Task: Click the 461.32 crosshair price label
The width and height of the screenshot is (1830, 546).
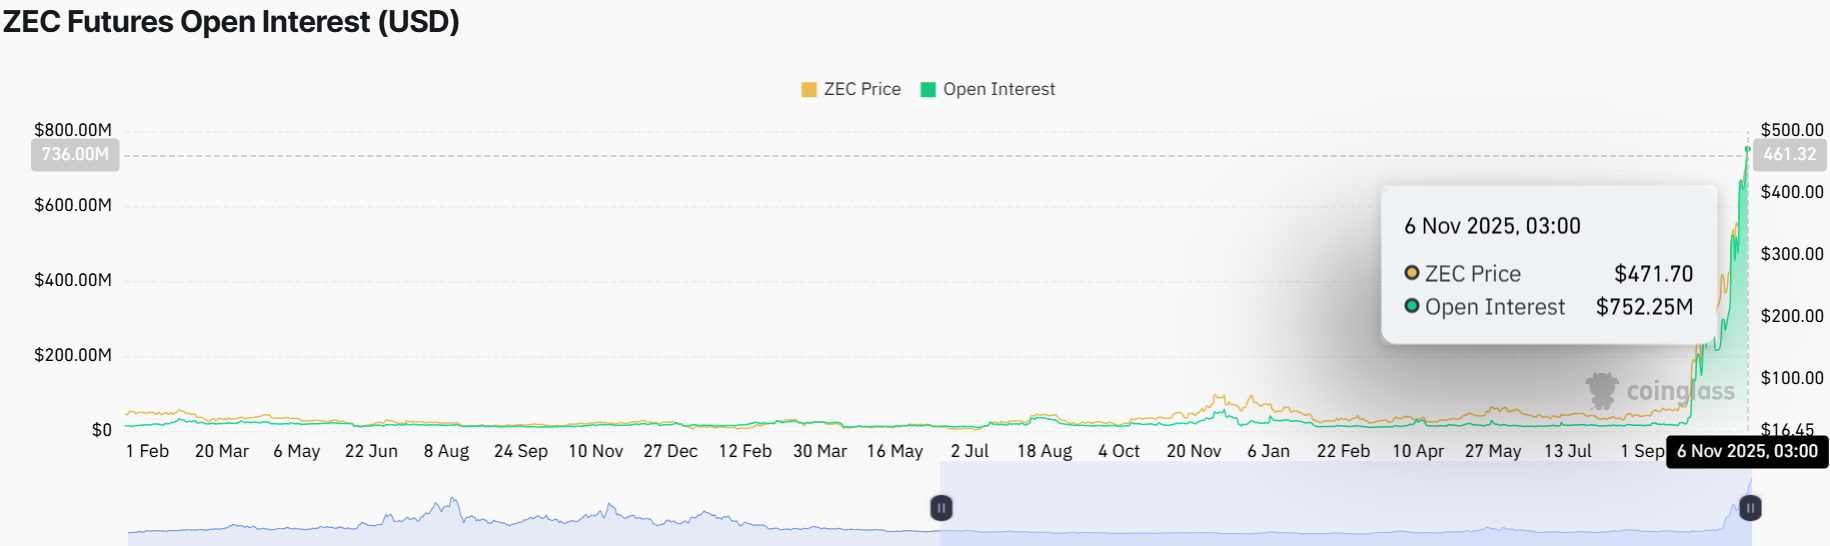Action: point(1789,155)
